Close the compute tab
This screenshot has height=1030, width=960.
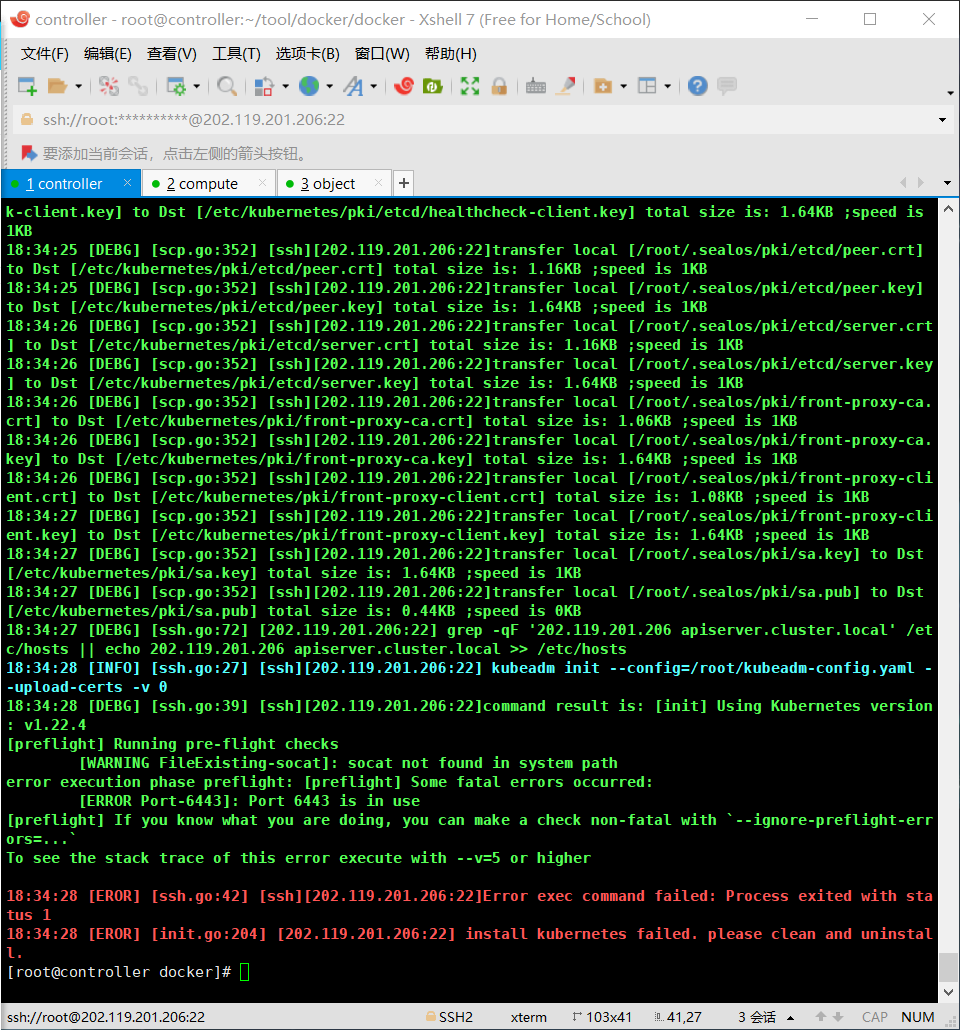point(262,183)
